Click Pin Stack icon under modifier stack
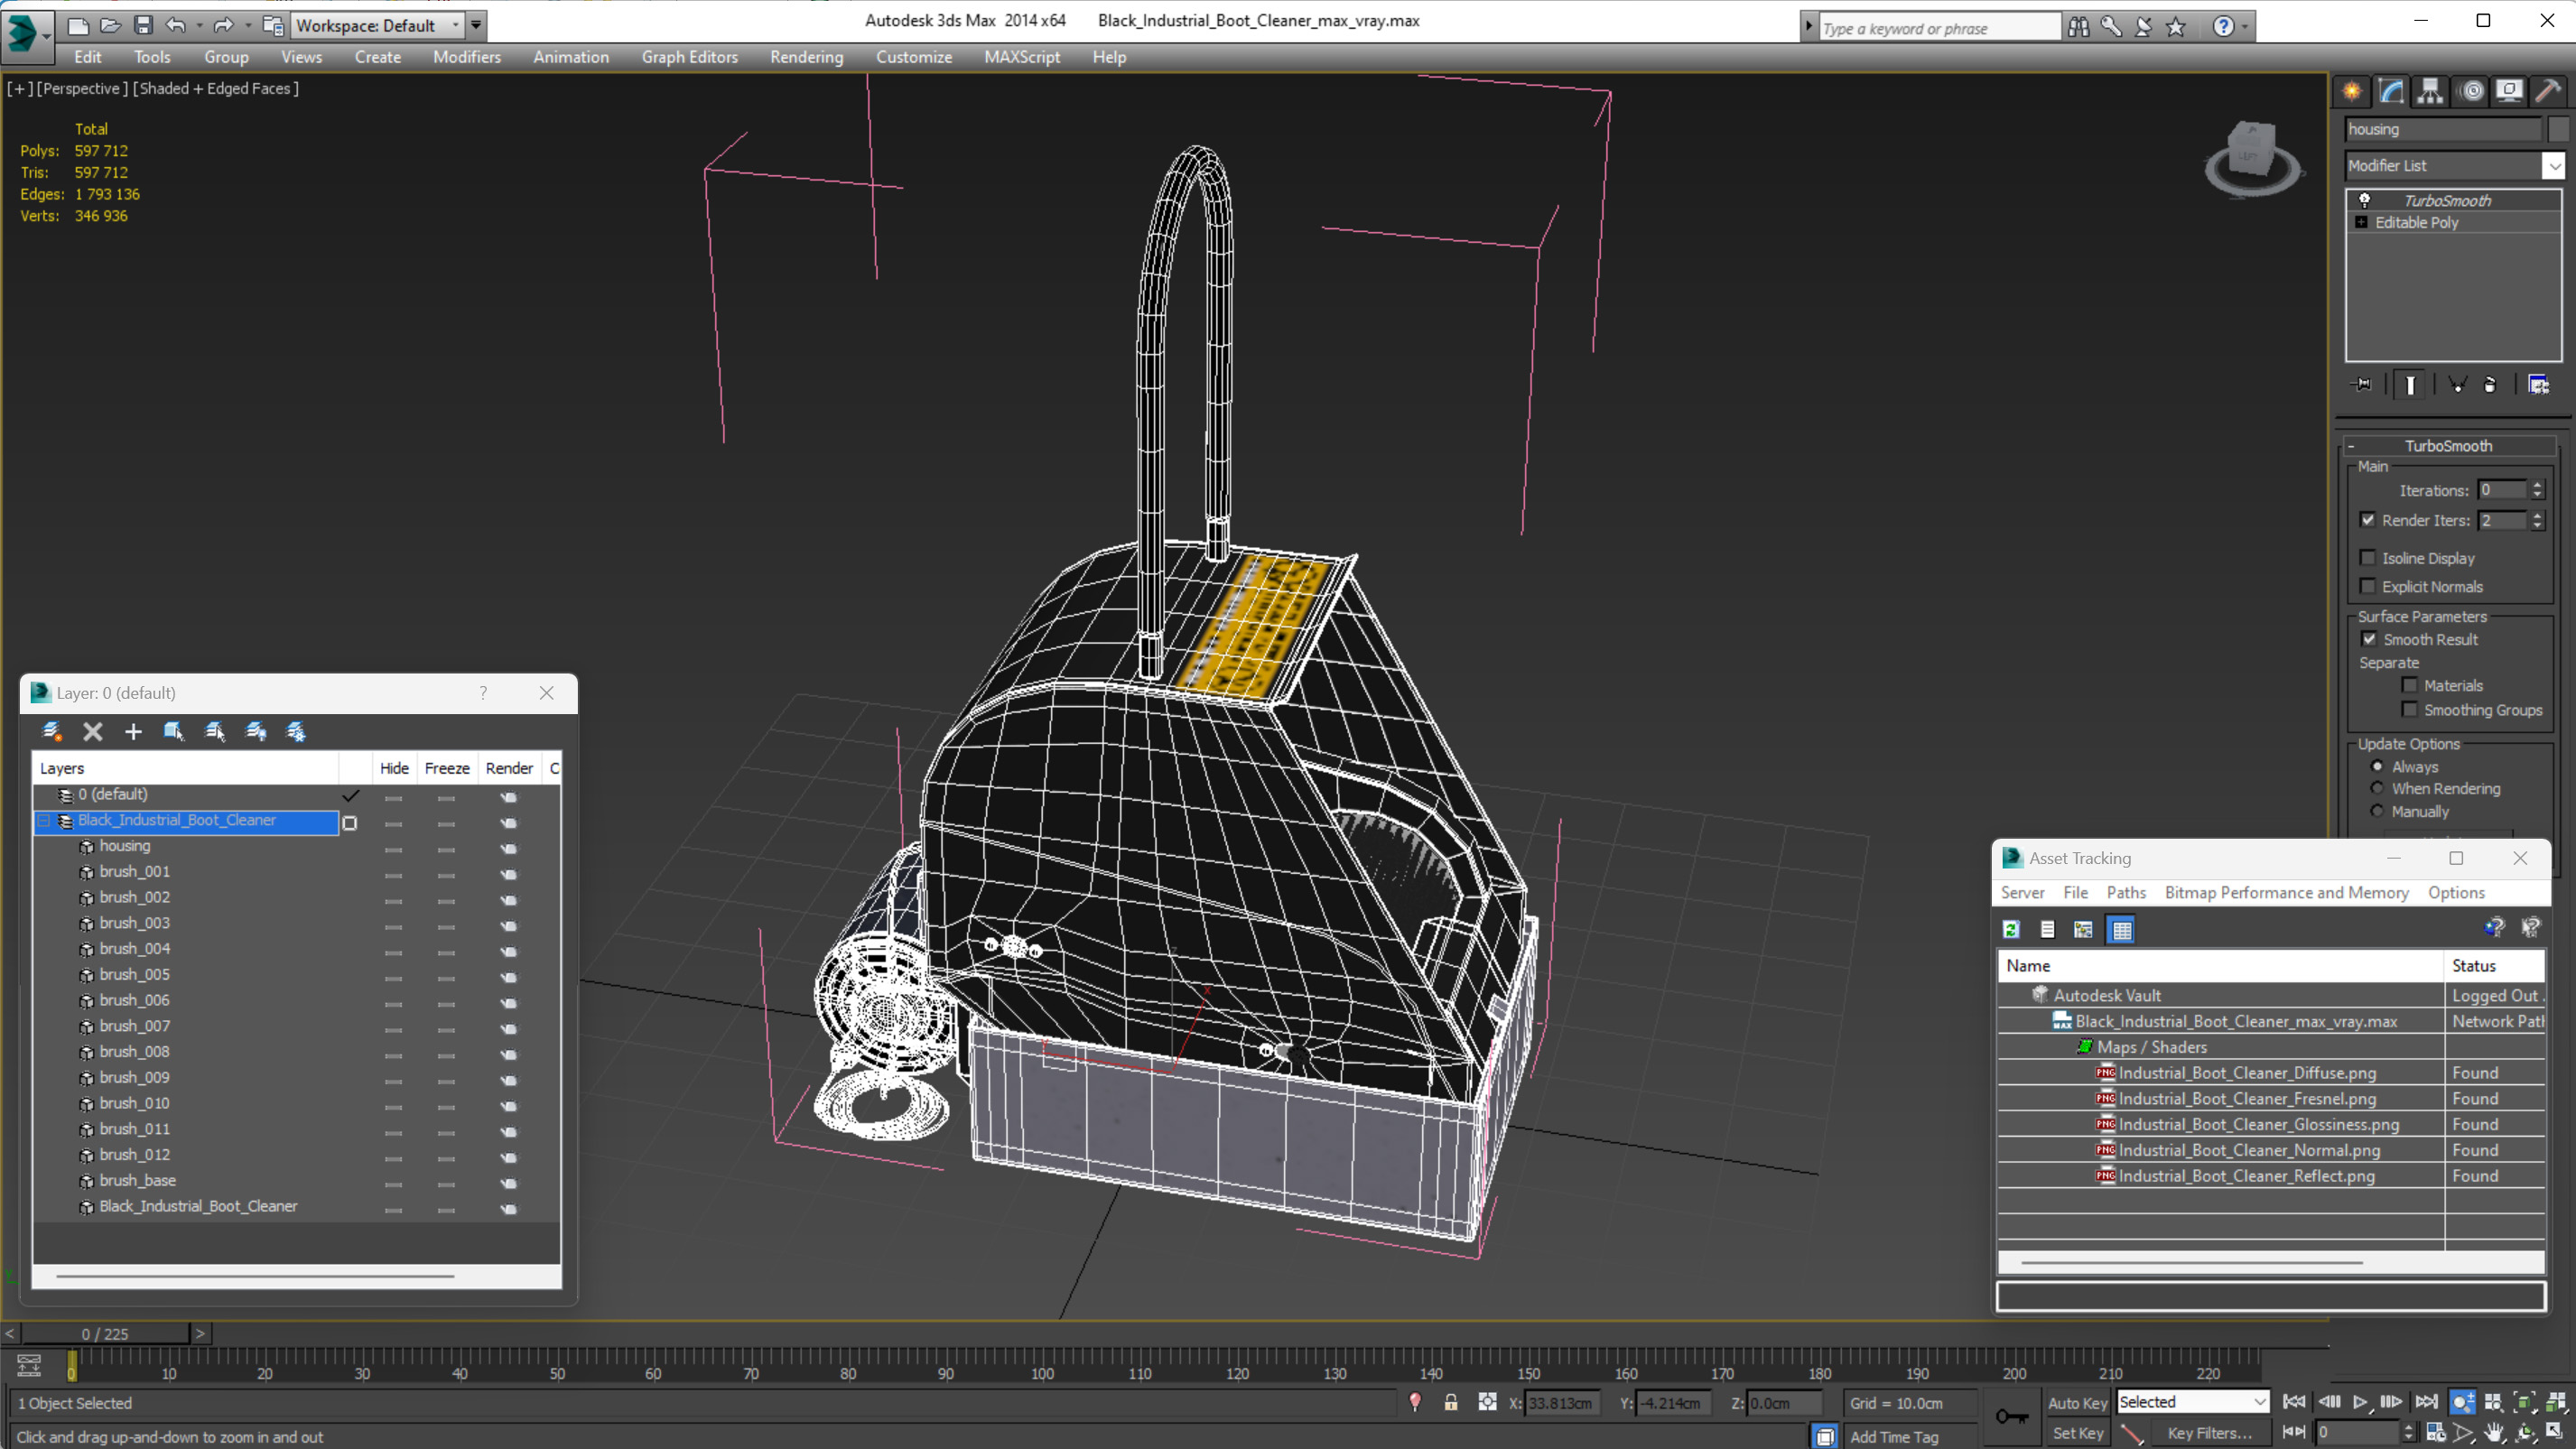This screenshot has width=2576, height=1449. [2362, 384]
